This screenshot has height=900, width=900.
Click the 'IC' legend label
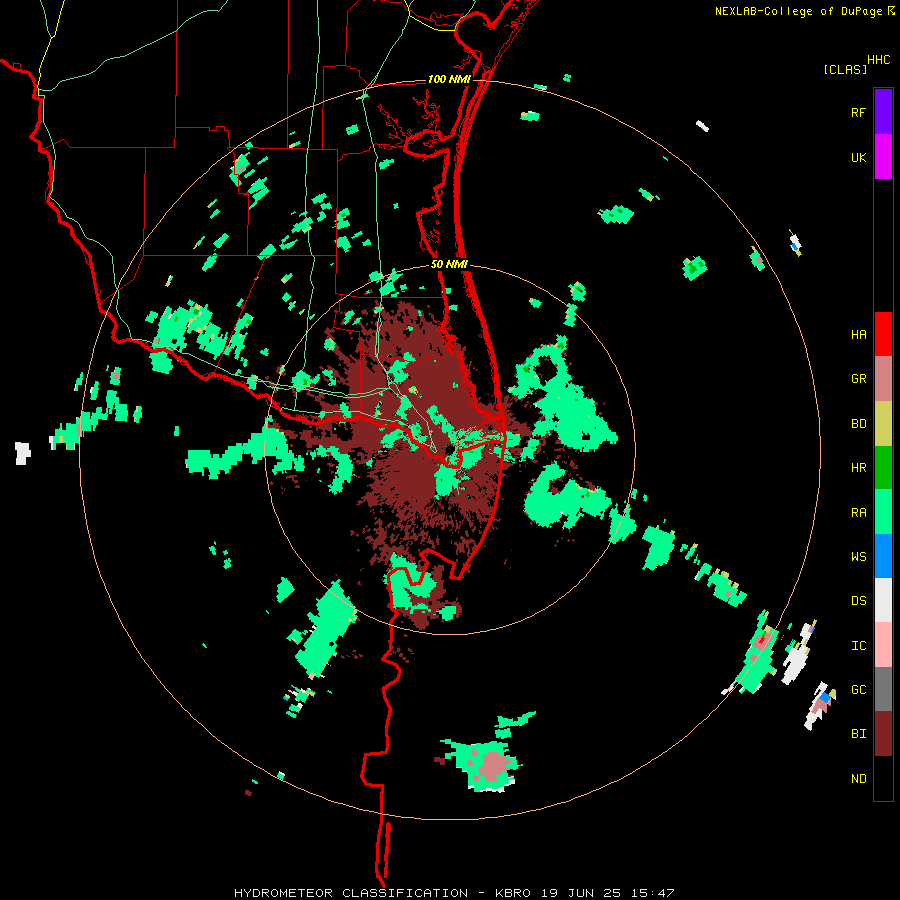tap(858, 646)
